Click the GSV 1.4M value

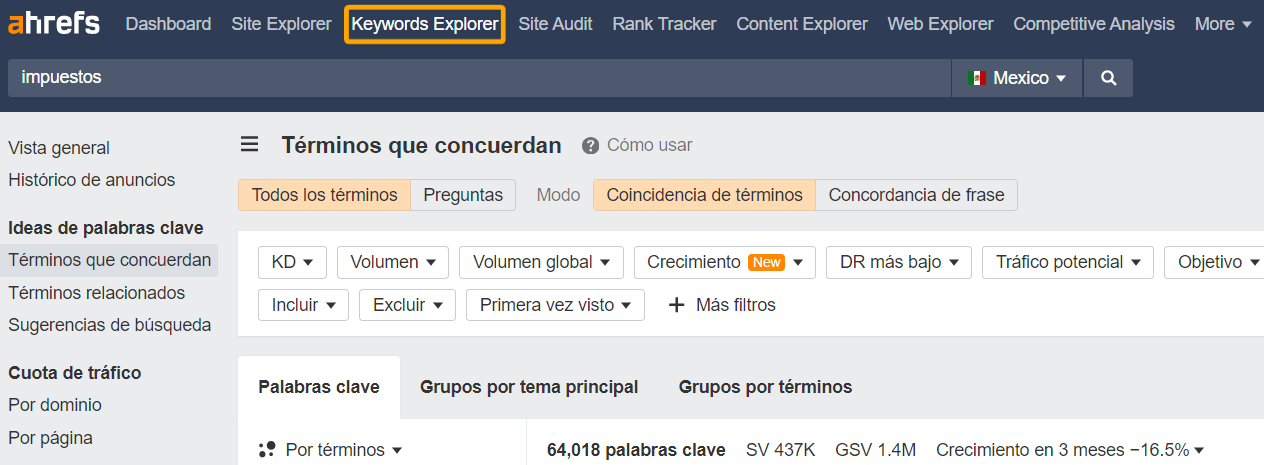875,450
